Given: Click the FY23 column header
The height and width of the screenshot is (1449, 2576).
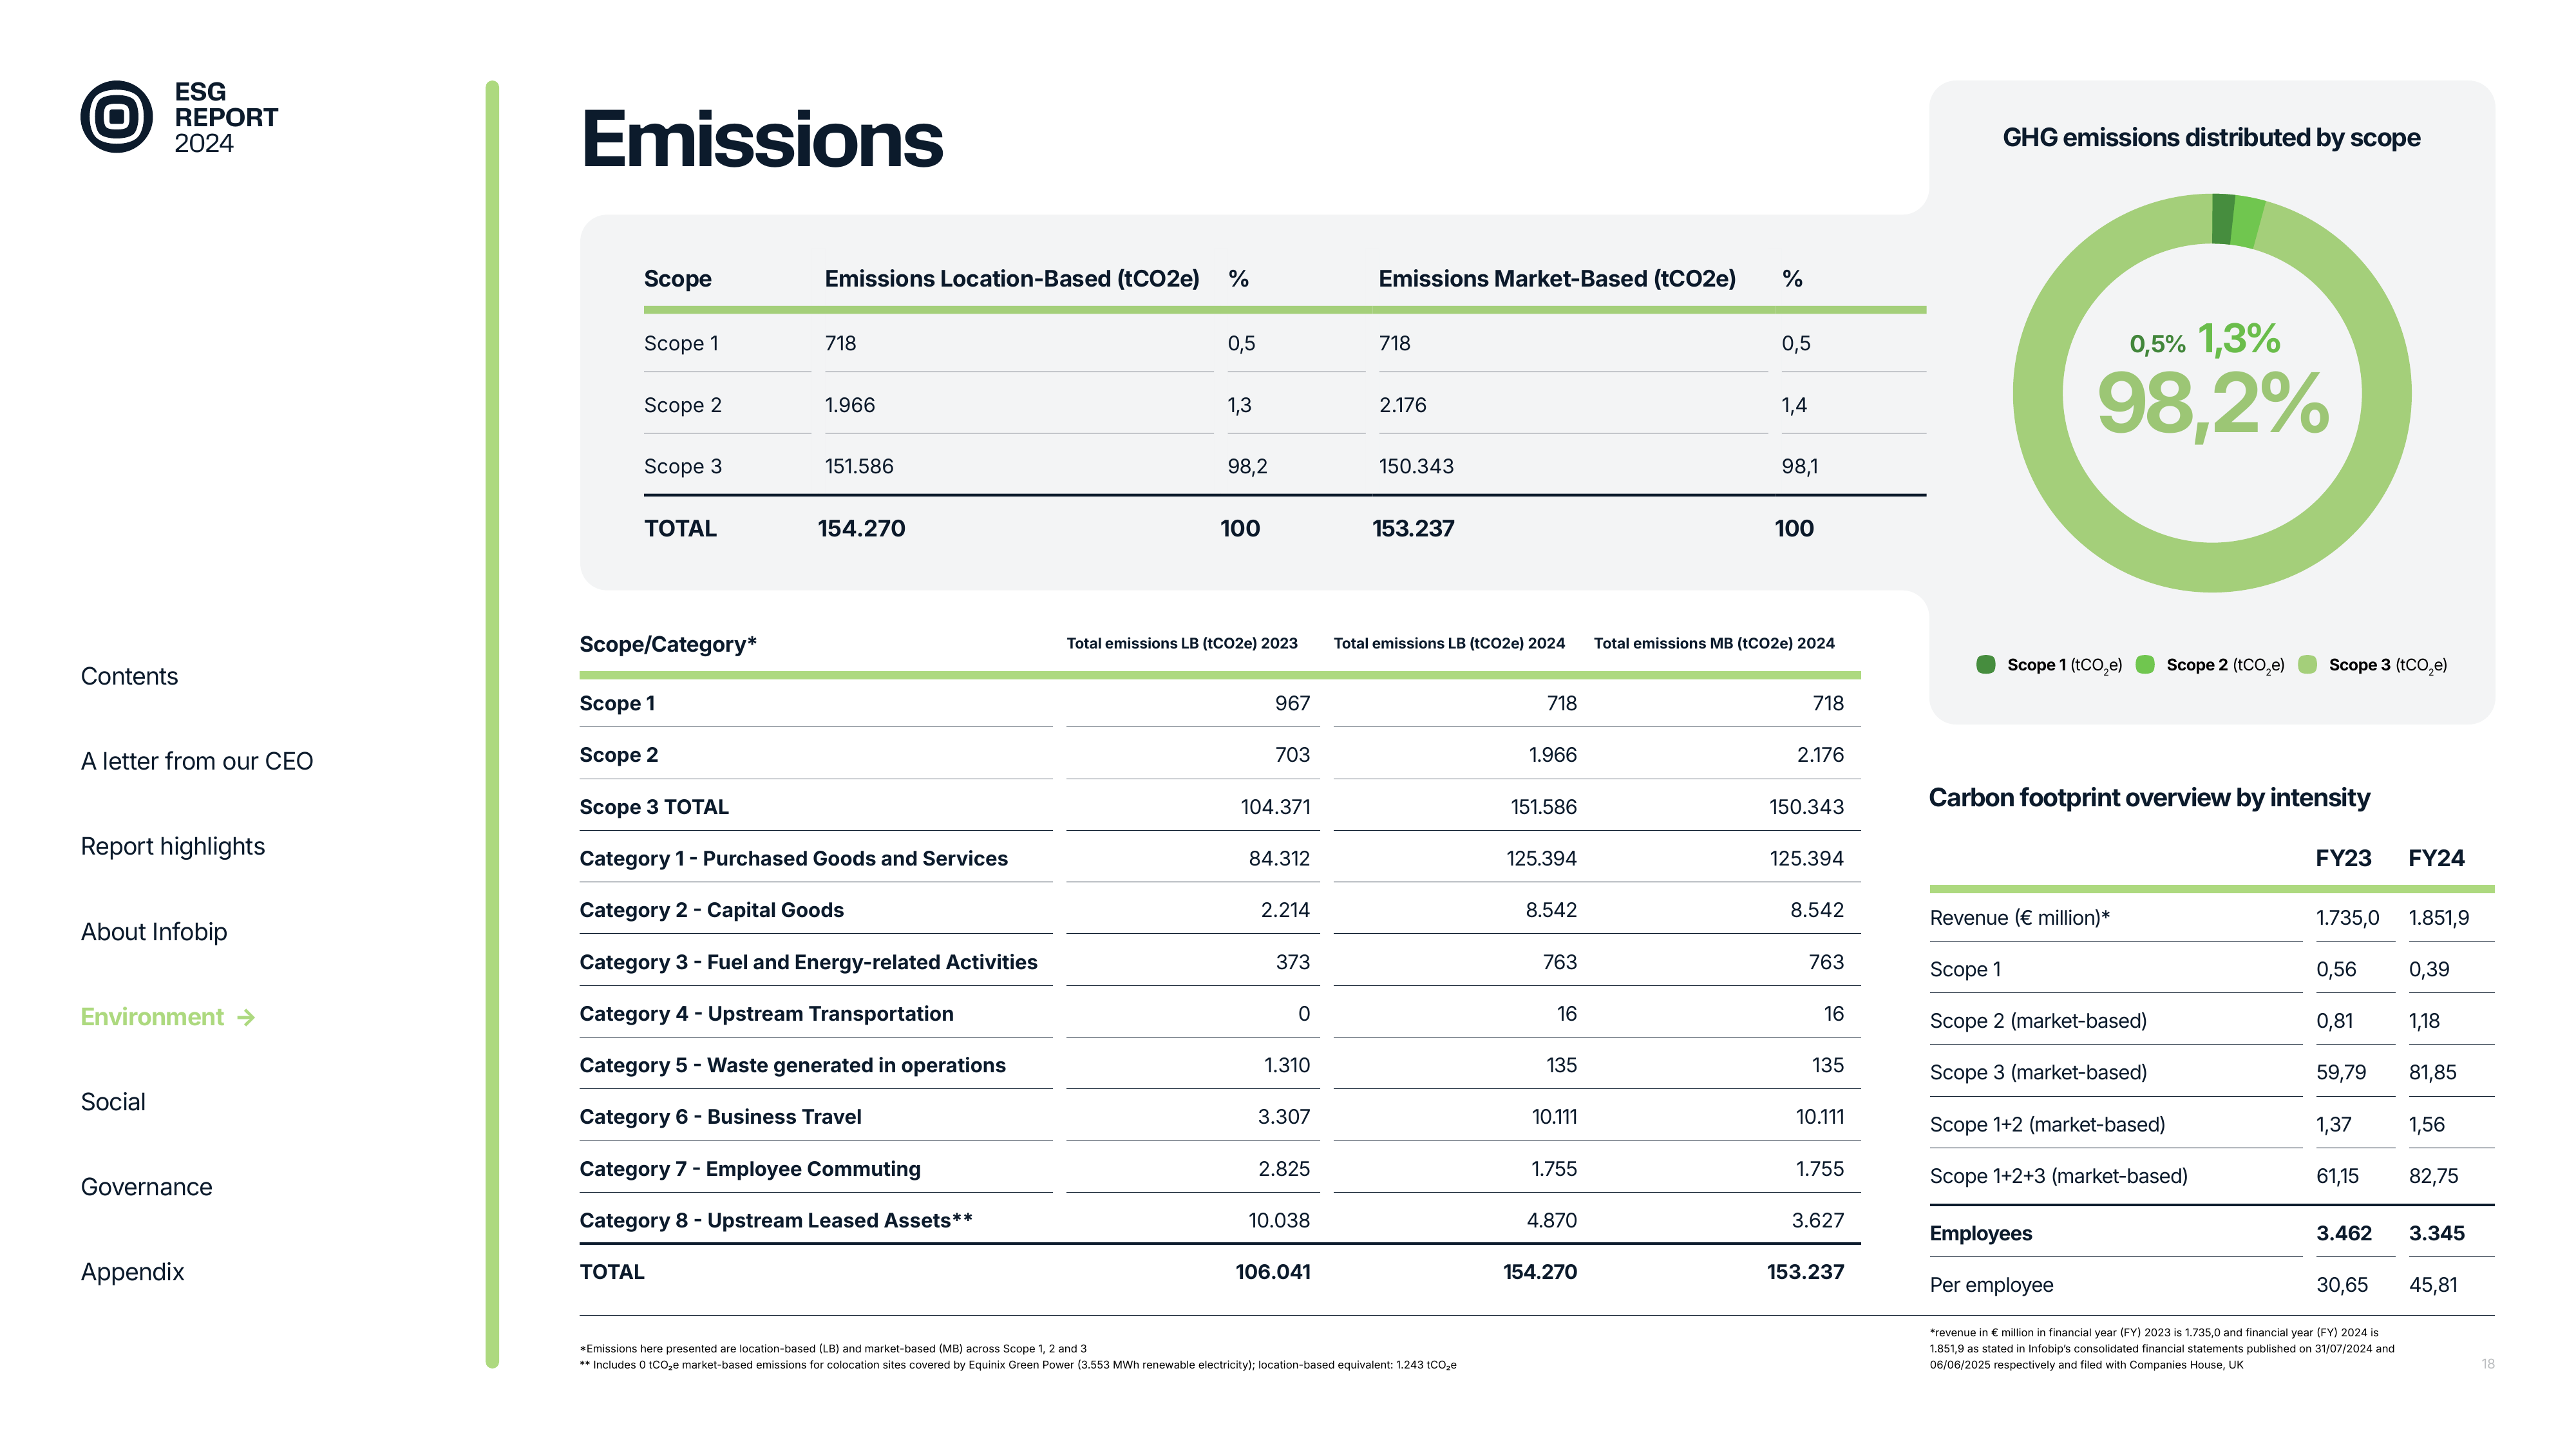Looking at the screenshot, I should pyautogui.click(x=2343, y=858).
